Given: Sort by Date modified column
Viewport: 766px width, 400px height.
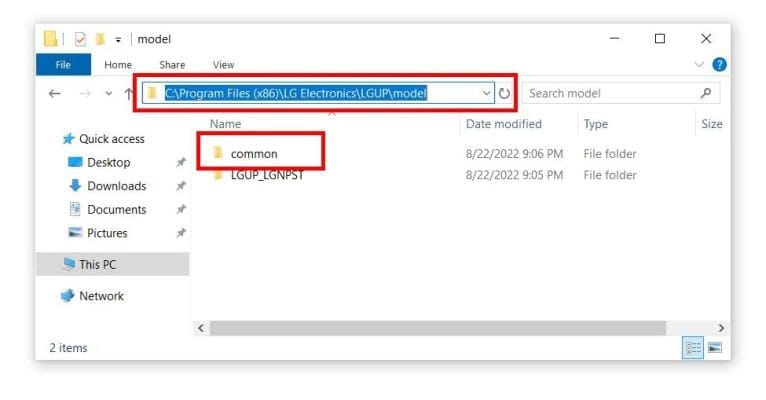Looking at the screenshot, I should [x=503, y=124].
